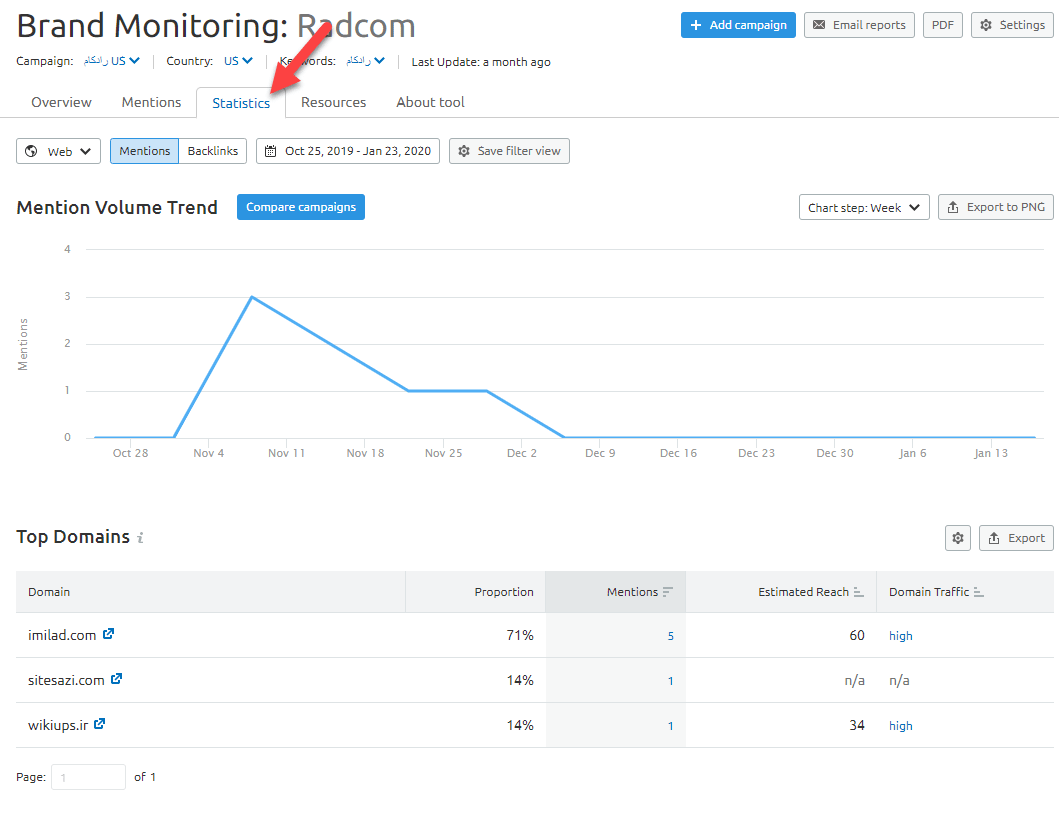Click the Page number input field
Screen dimensions: 1059x816
coord(88,777)
